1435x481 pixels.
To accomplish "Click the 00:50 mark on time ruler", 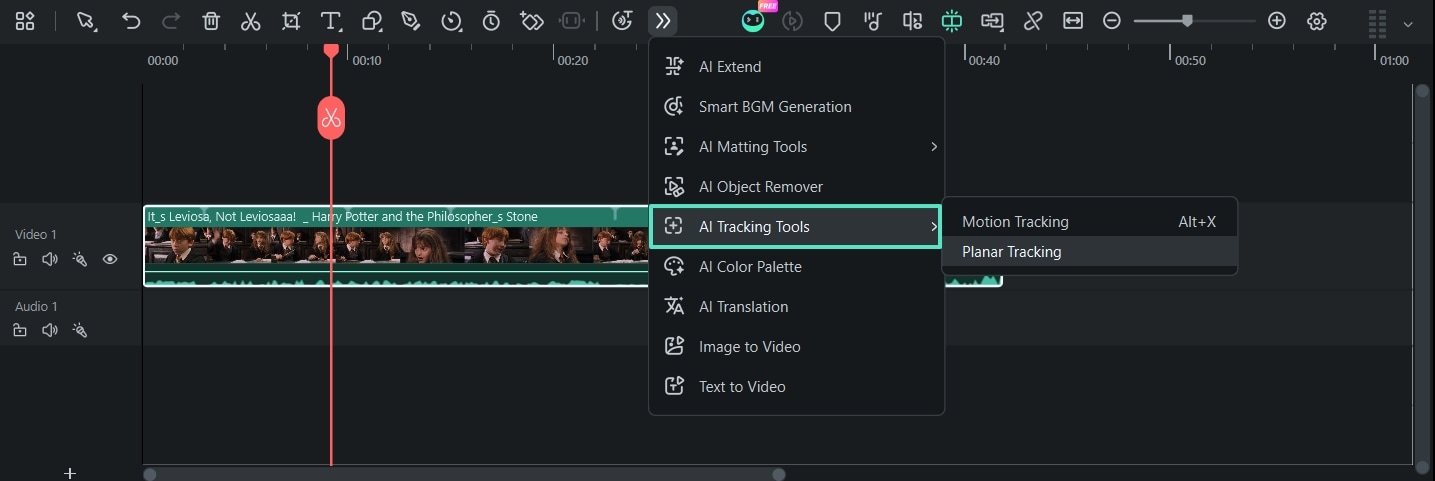I will (x=1190, y=60).
